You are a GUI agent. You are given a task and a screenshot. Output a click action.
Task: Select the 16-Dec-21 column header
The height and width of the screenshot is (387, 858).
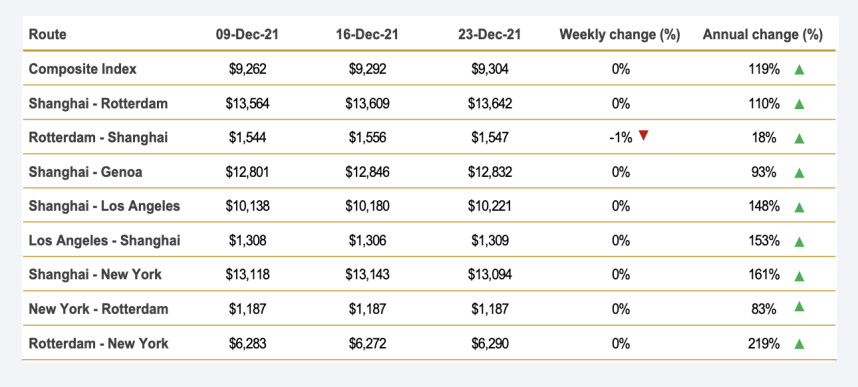pyautogui.click(x=367, y=34)
